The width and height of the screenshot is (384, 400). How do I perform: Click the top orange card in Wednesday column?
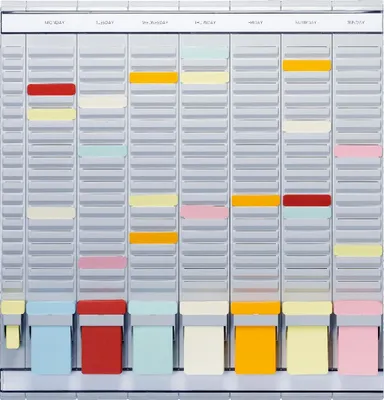(x=154, y=77)
